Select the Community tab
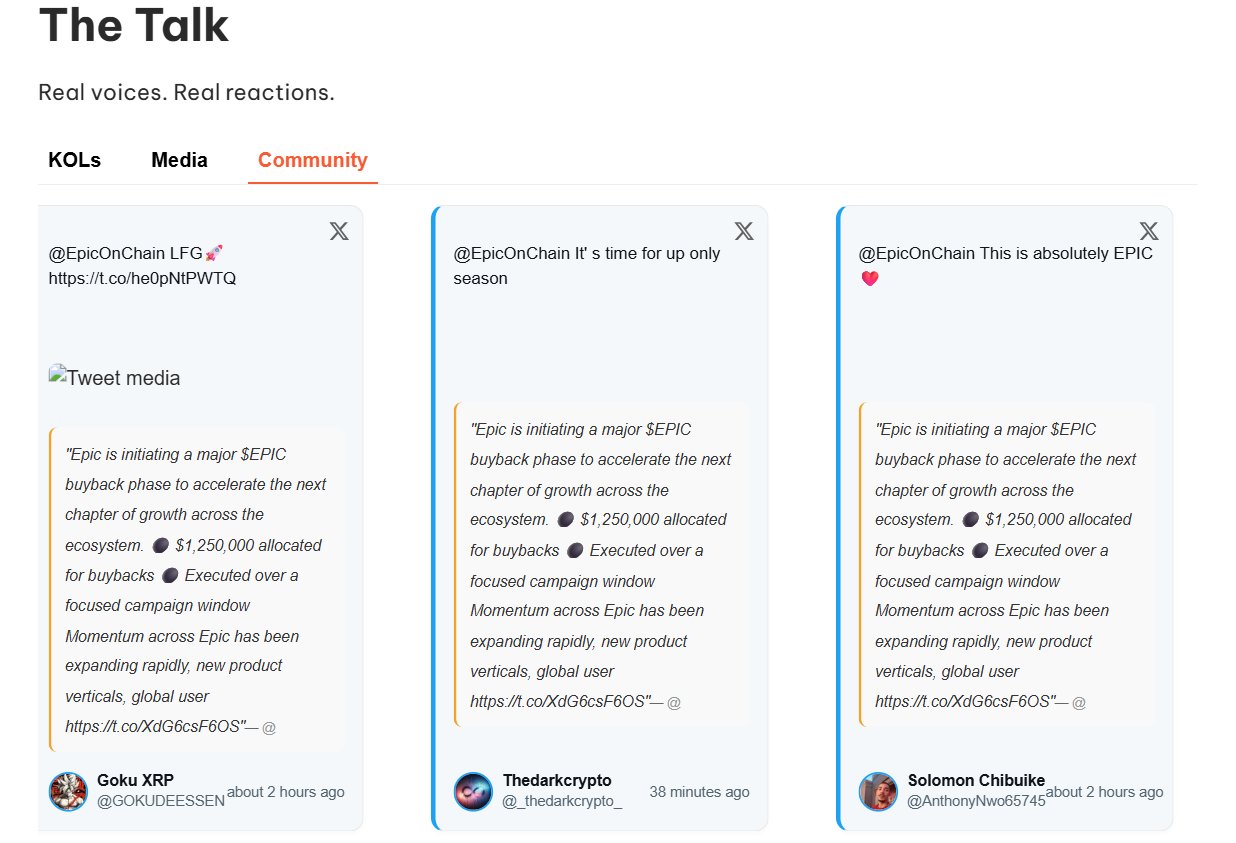 [312, 160]
